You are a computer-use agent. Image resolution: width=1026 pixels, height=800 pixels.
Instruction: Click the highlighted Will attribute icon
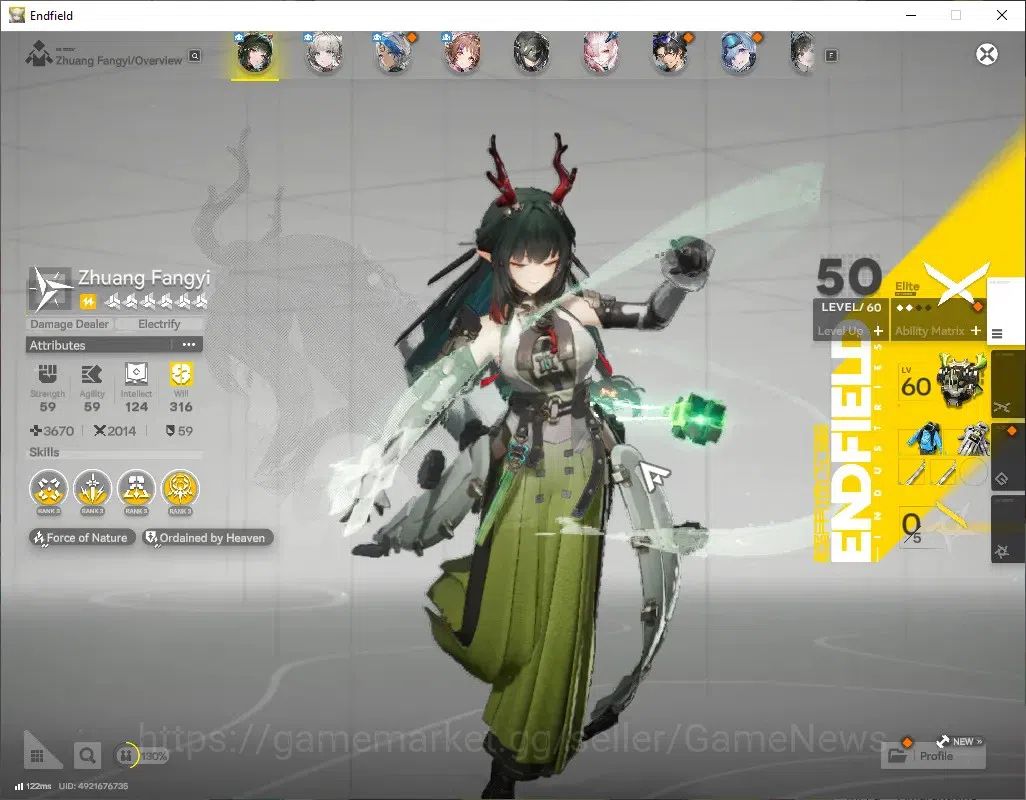click(x=181, y=374)
